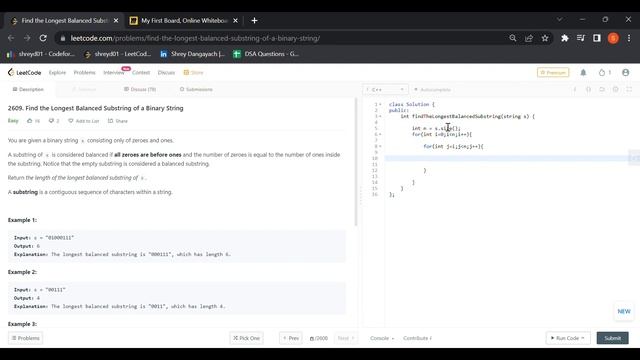Viewport: 640px width, 360px height.
Task: Open the notifications bell
Action: click(x=583, y=73)
